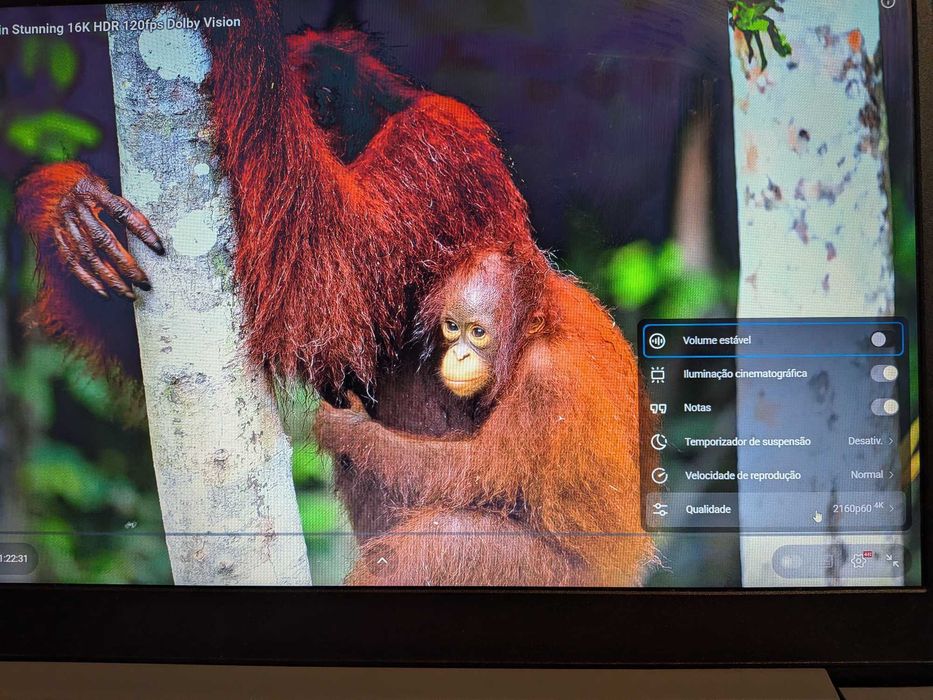Turn off Iluminação cinematográfica switch
933x700 pixels.
pyautogui.click(x=884, y=373)
